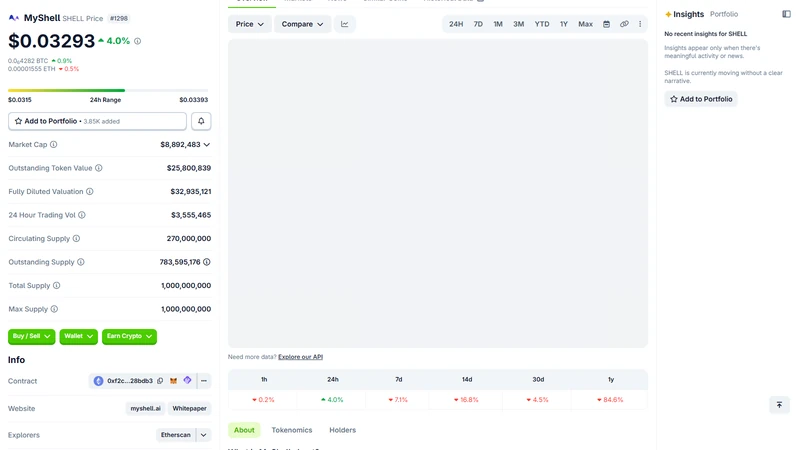Click the Explore our API link
The height and width of the screenshot is (450, 800).
[301, 357]
